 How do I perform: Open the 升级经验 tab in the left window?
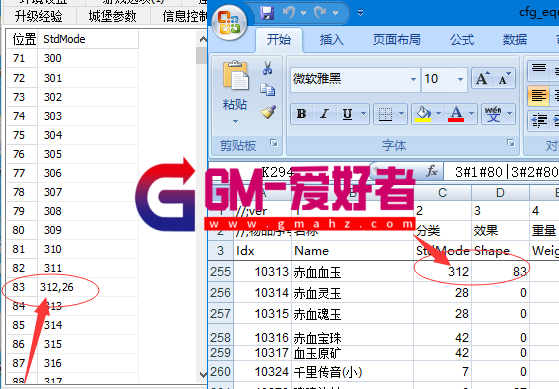coord(39,16)
